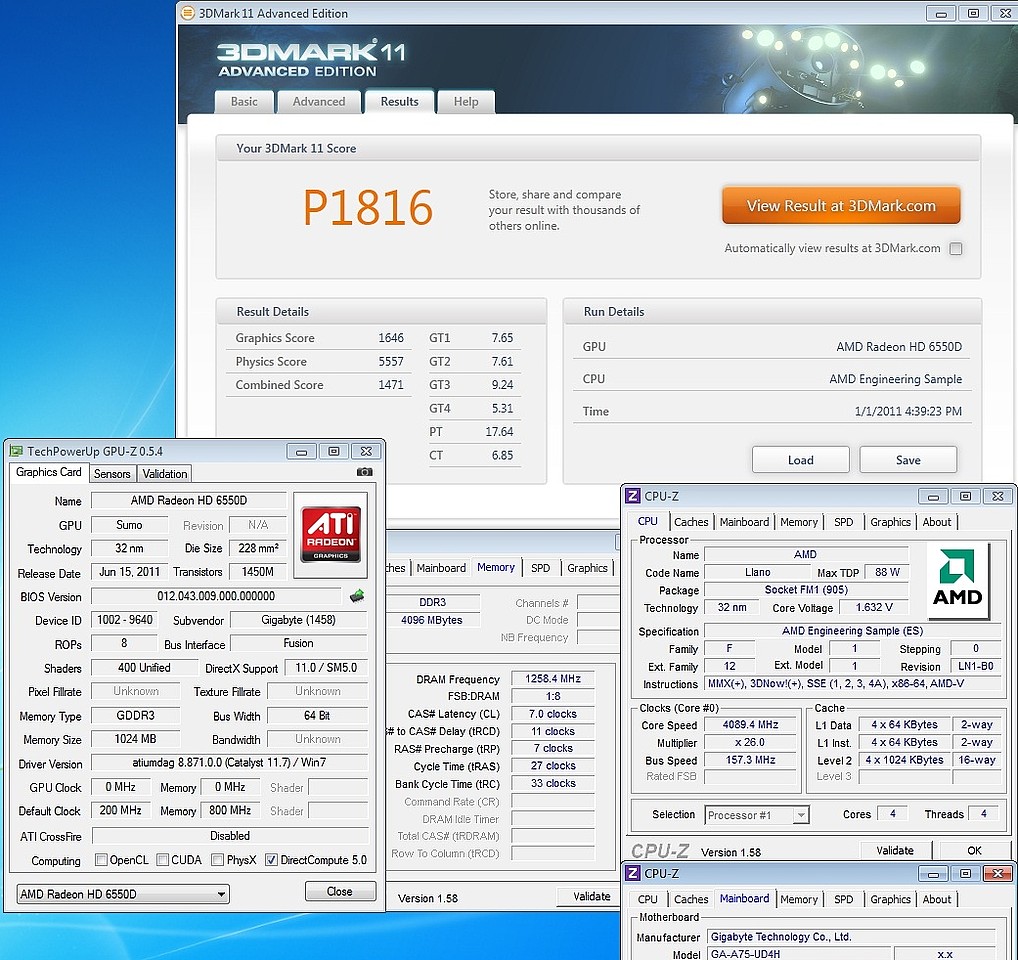The height and width of the screenshot is (960, 1018).
Task: Click the Physics Score value 5557
Action: pos(391,362)
